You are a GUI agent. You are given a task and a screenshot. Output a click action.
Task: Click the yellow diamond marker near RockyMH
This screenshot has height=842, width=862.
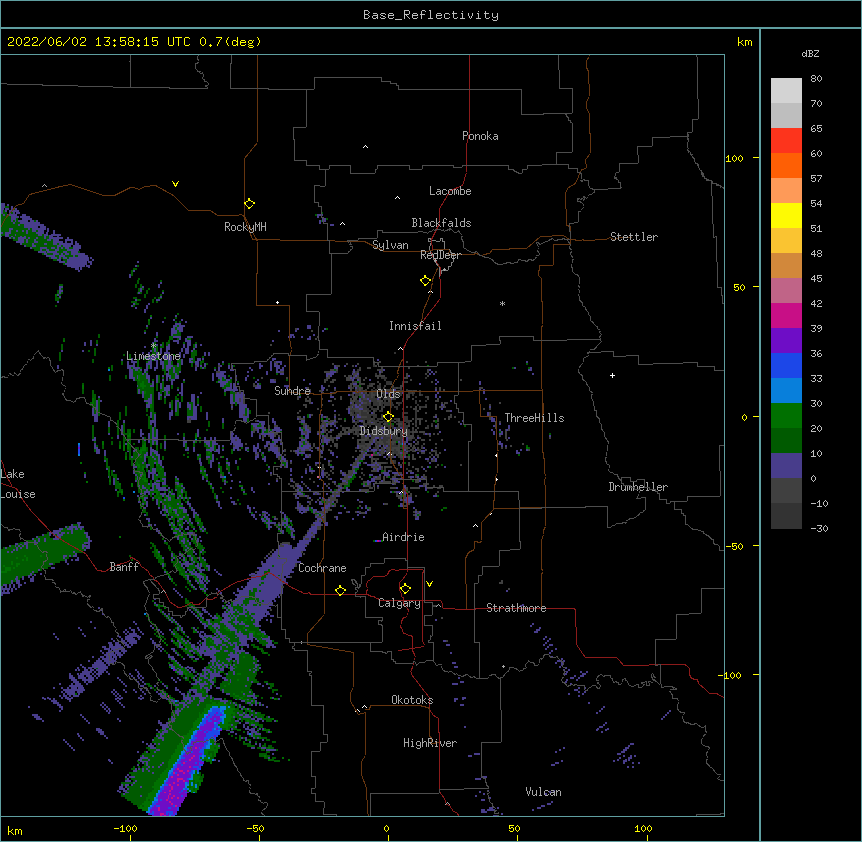tap(249, 204)
